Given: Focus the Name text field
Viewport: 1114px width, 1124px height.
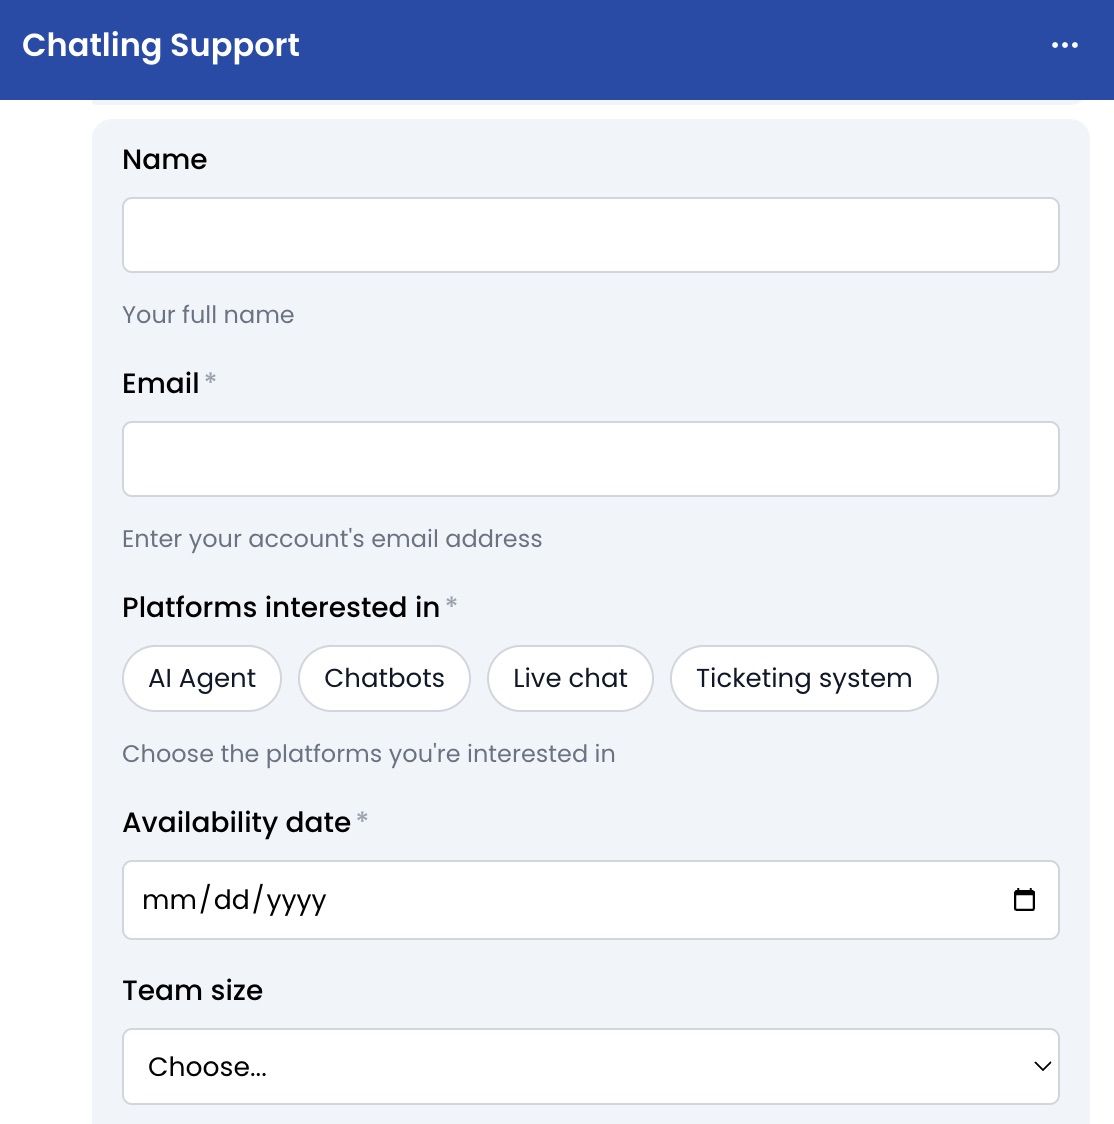Looking at the screenshot, I should pyautogui.click(x=591, y=235).
